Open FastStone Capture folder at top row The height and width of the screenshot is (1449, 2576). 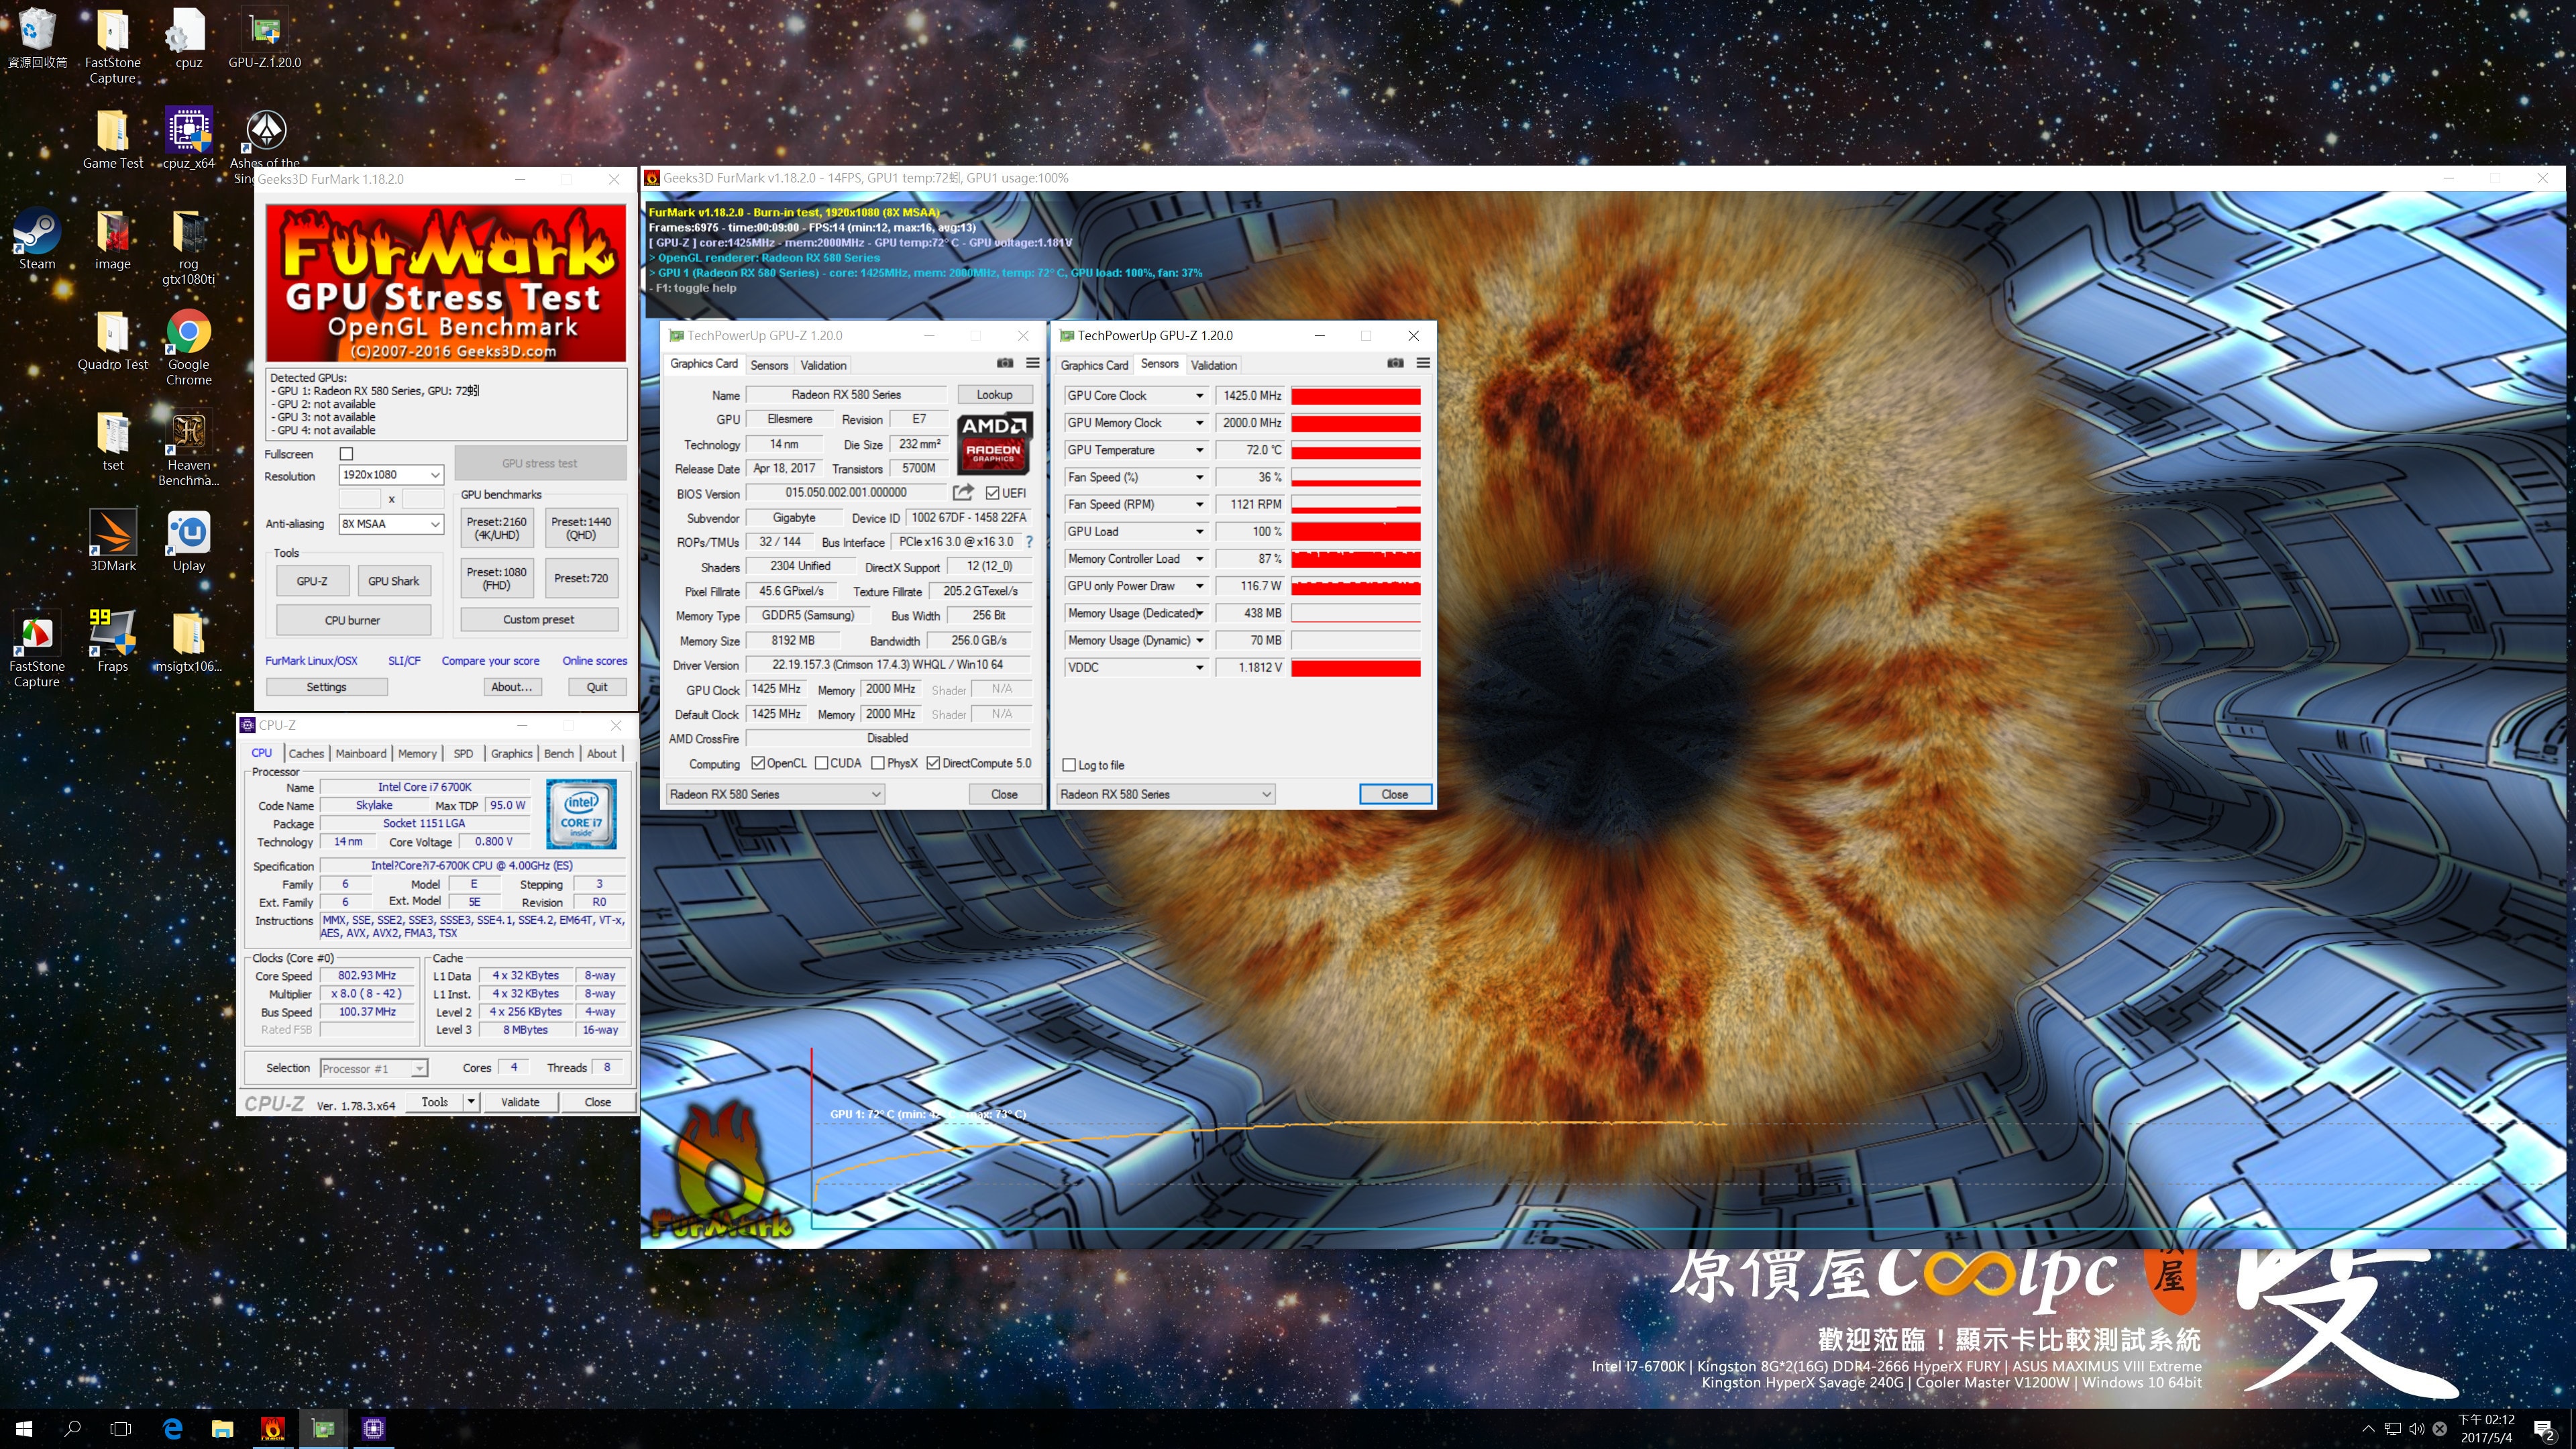(x=112, y=45)
